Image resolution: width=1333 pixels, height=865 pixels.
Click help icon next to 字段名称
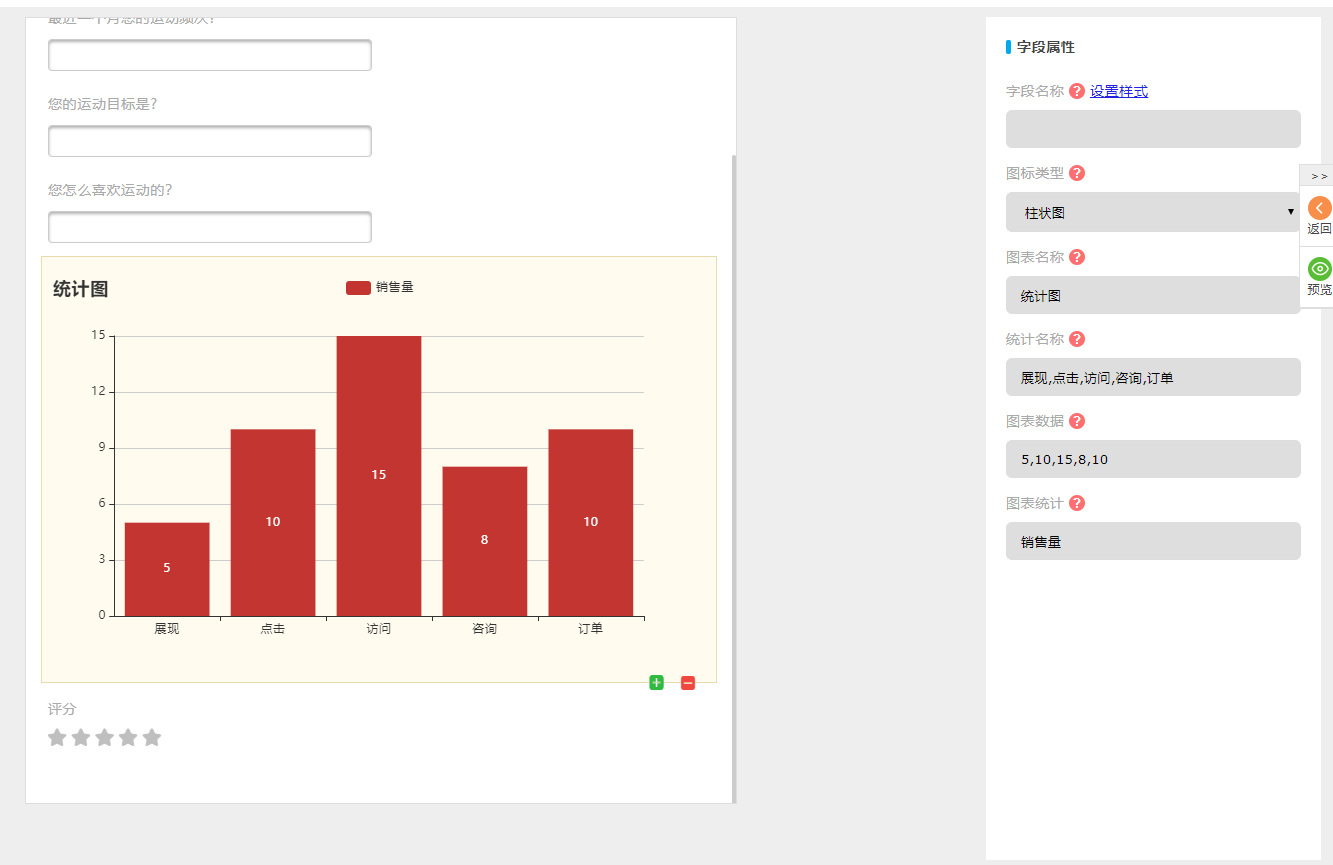pyautogui.click(x=1077, y=91)
